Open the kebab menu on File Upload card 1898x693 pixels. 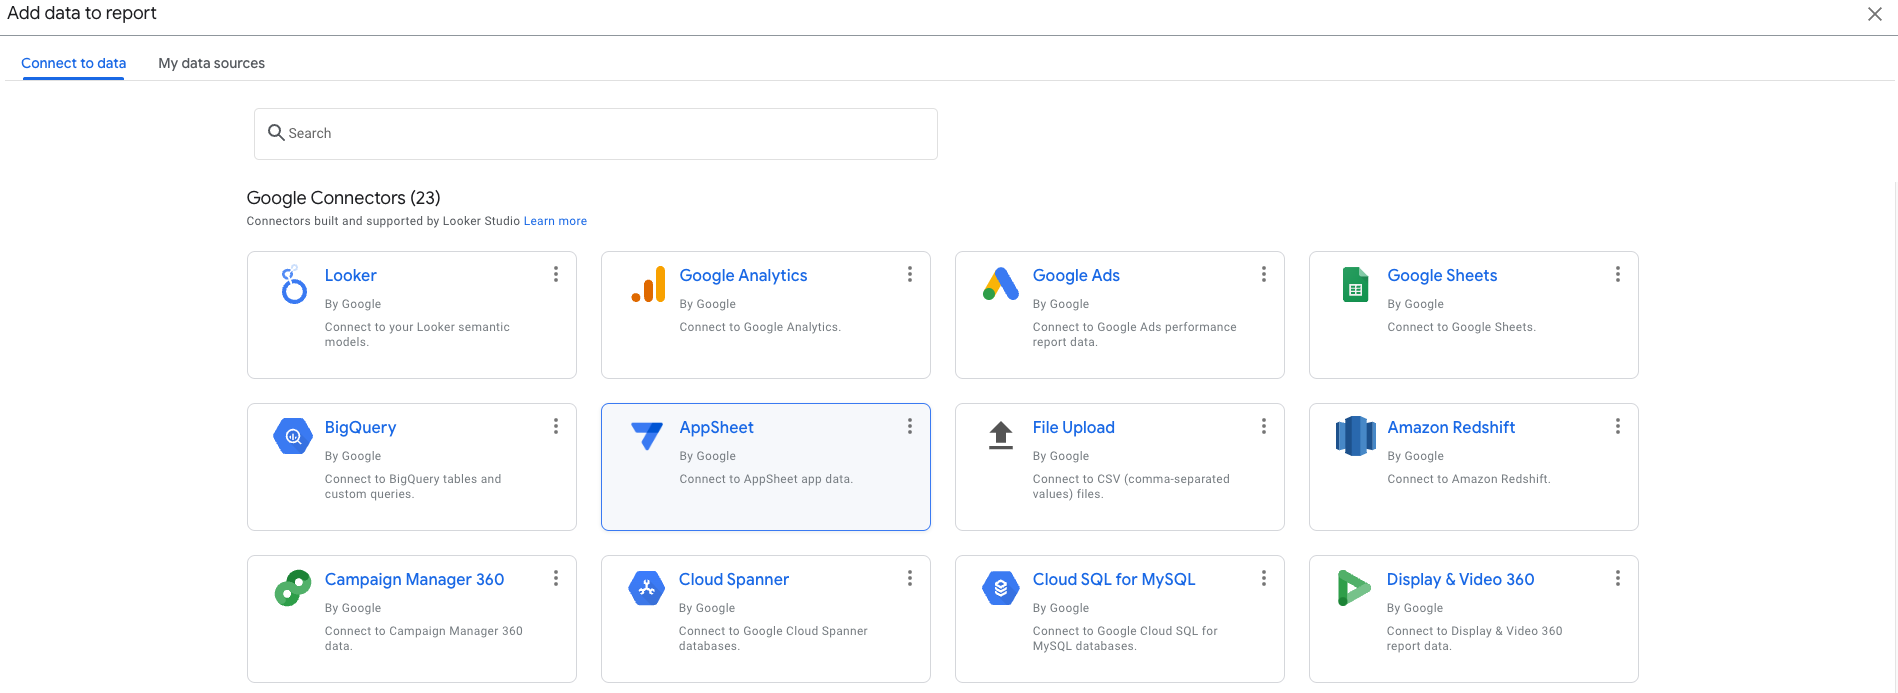pos(1263,426)
